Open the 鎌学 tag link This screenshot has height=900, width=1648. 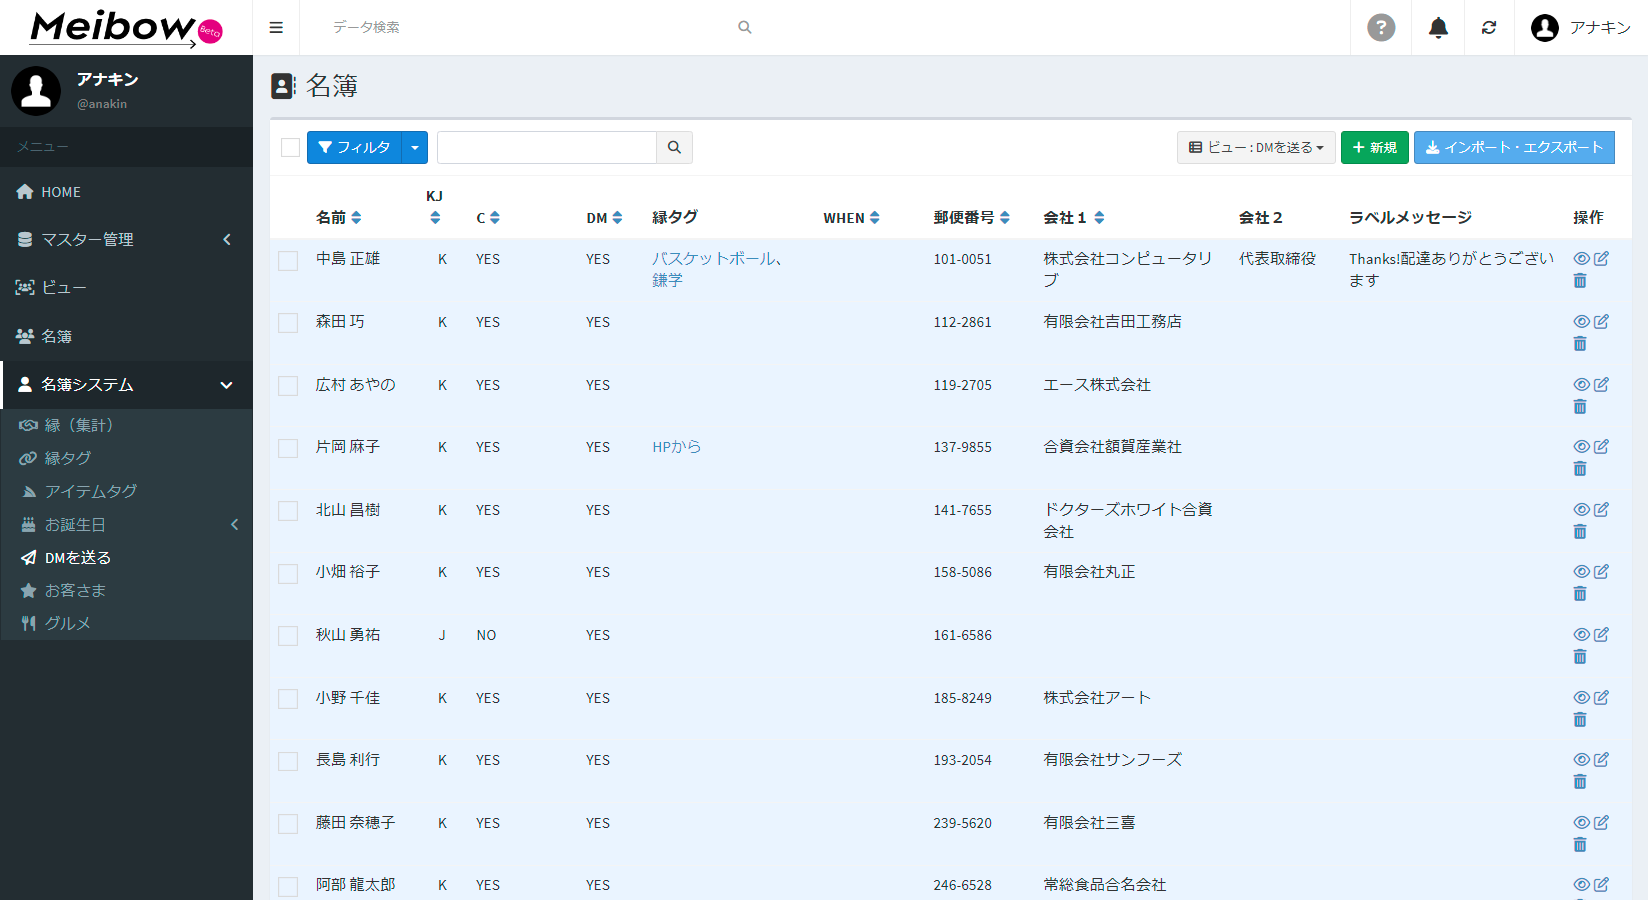coord(667,281)
